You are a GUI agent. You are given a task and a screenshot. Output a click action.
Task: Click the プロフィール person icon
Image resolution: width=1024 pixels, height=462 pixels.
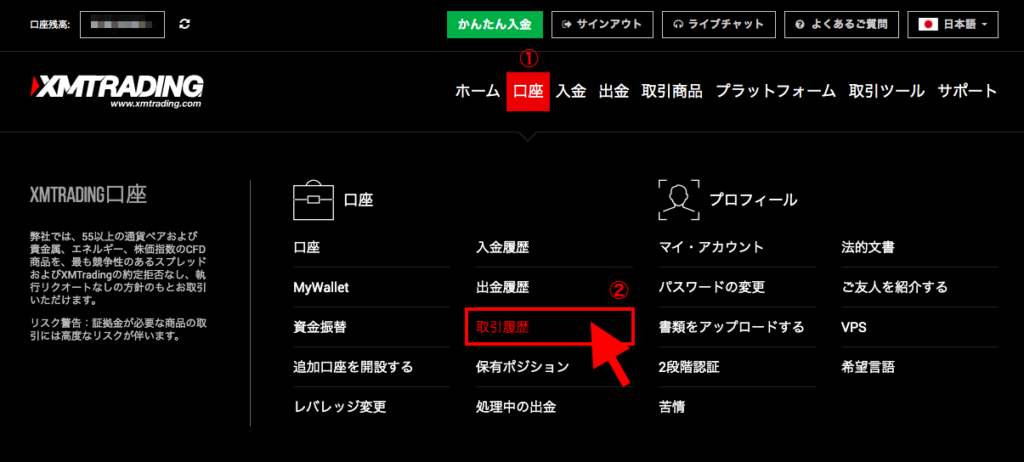tap(679, 200)
